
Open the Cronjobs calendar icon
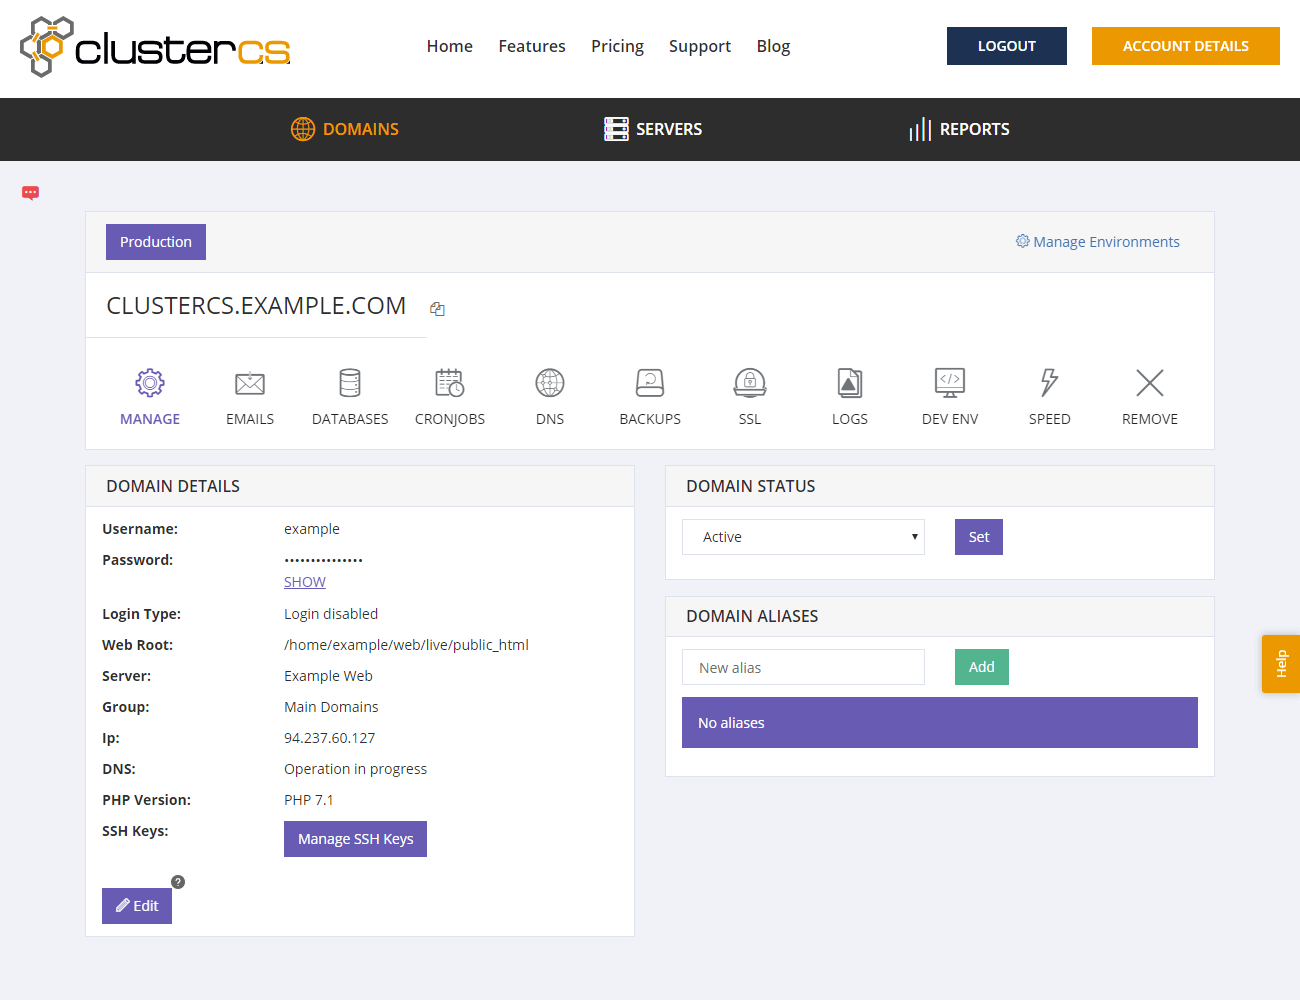pyautogui.click(x=450, y=384)
